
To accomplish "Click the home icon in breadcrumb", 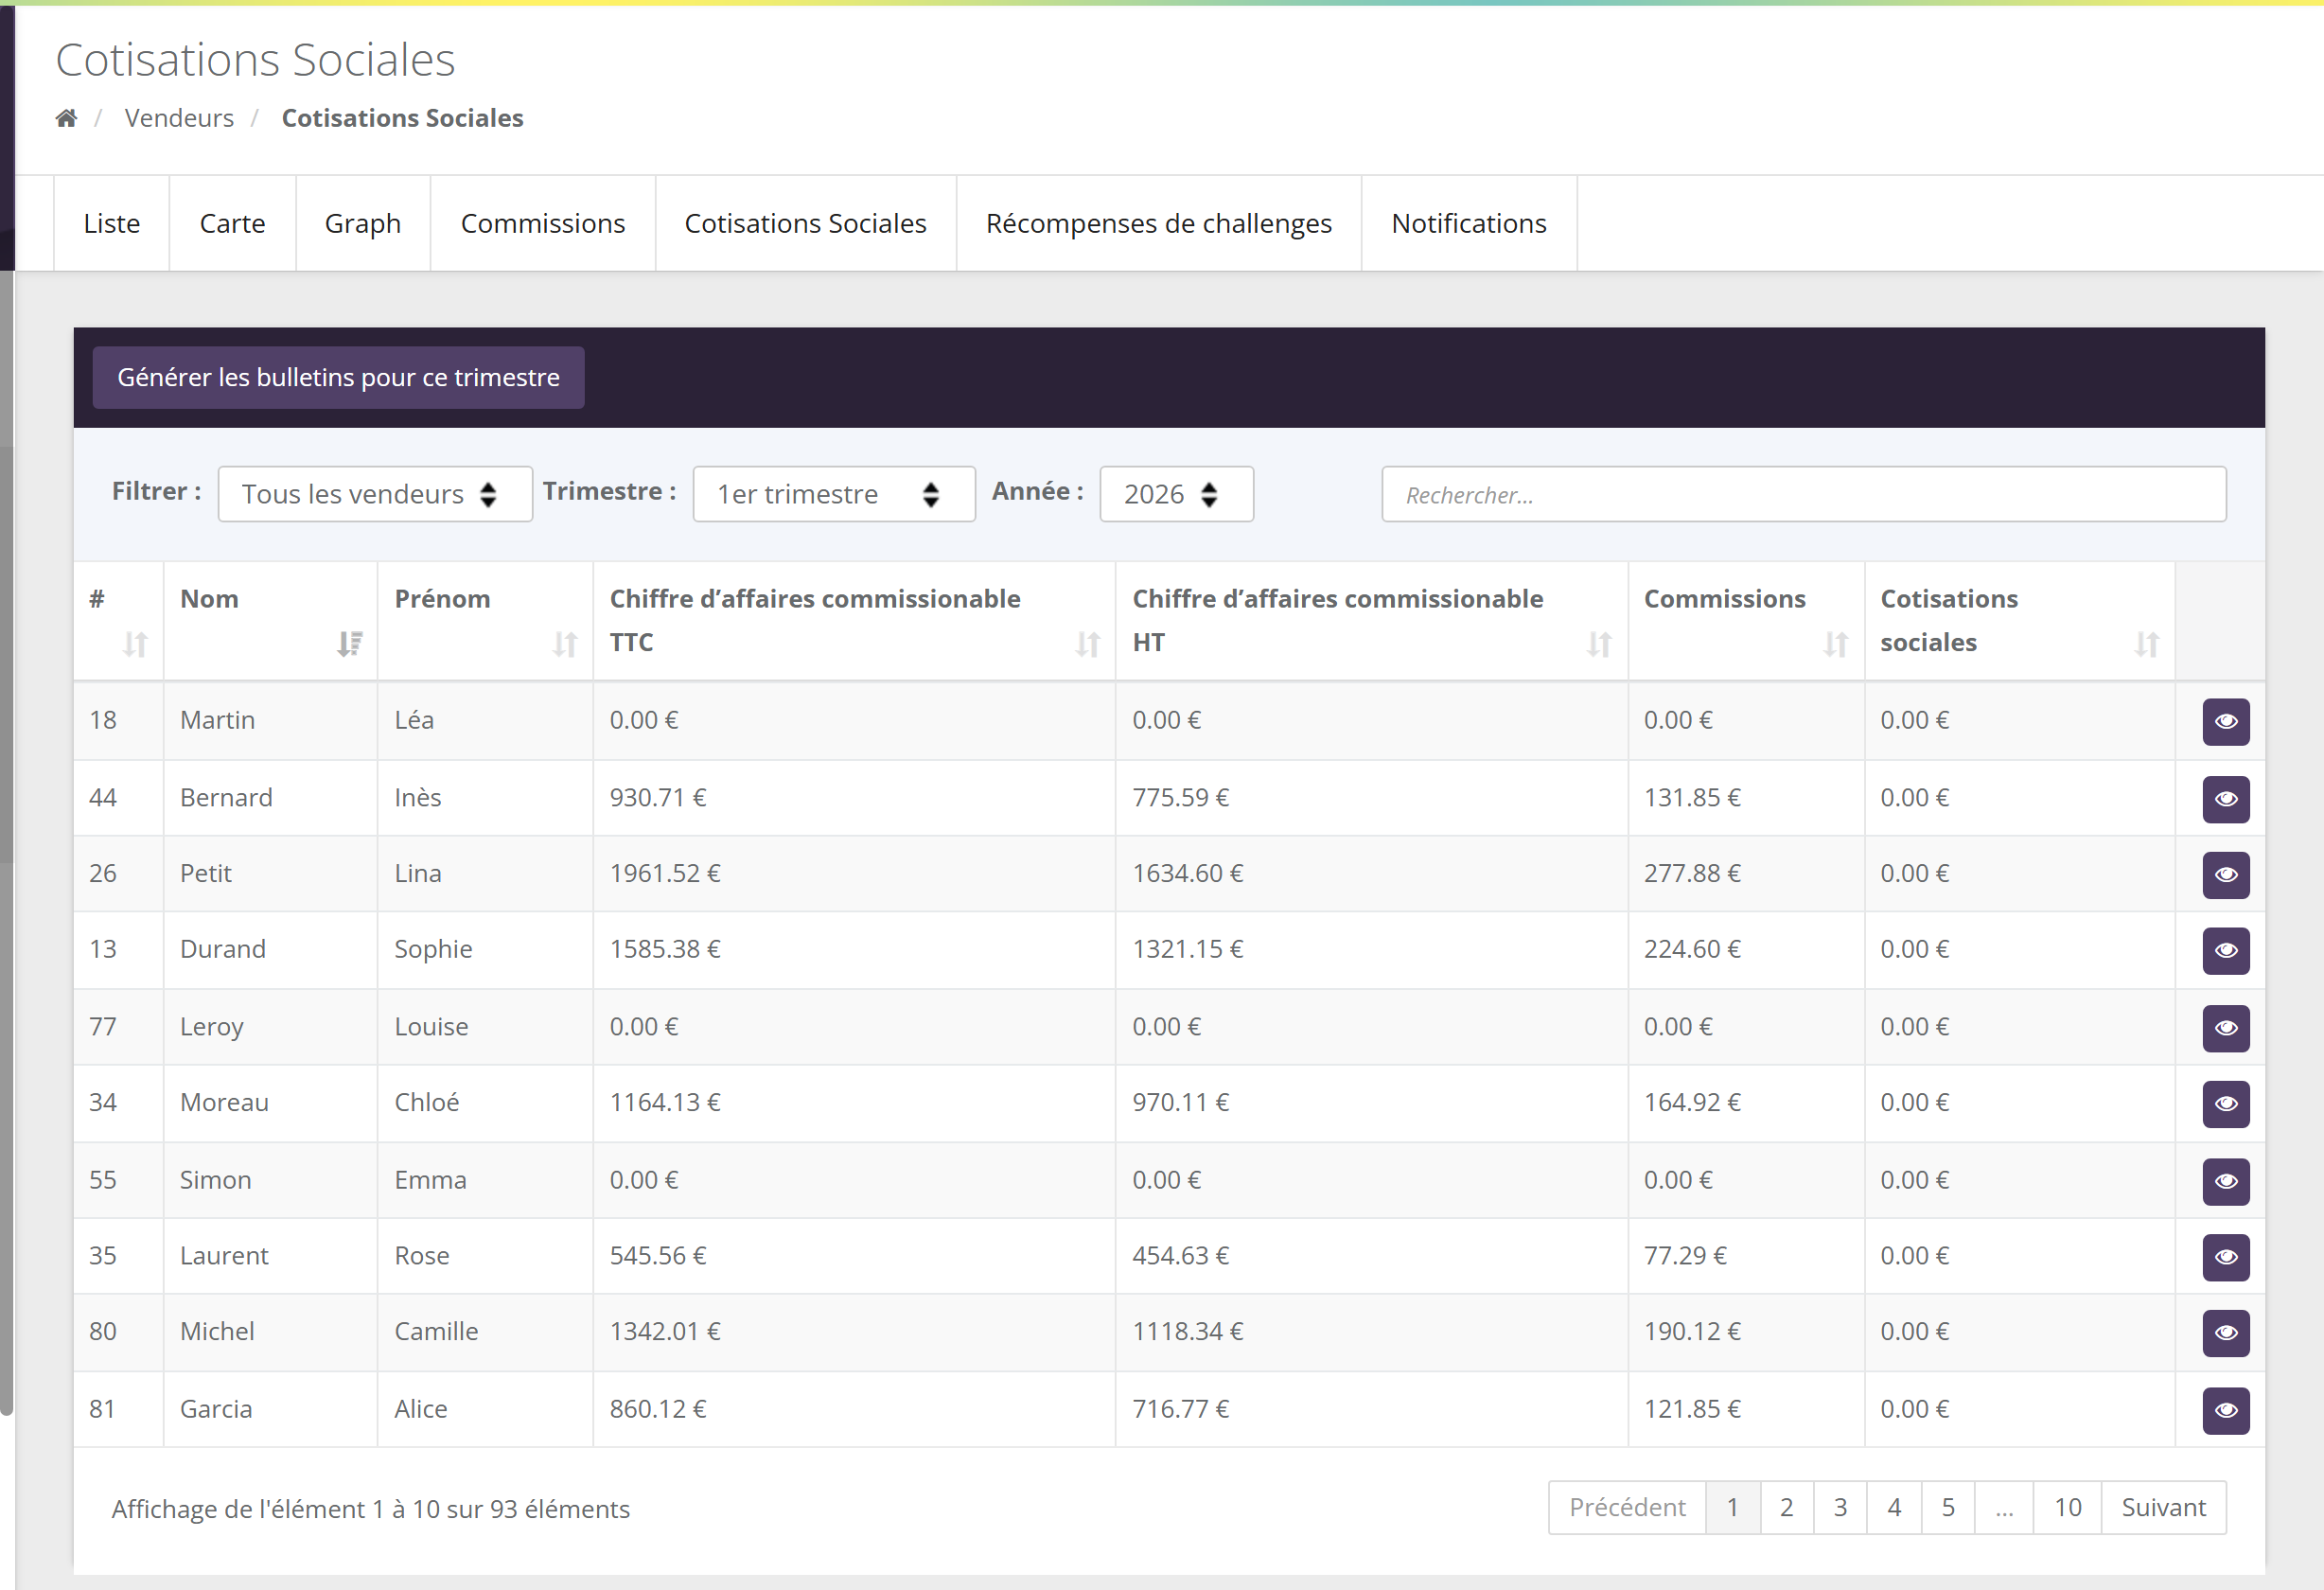I will pyautogui.click(x=66, y=118).
